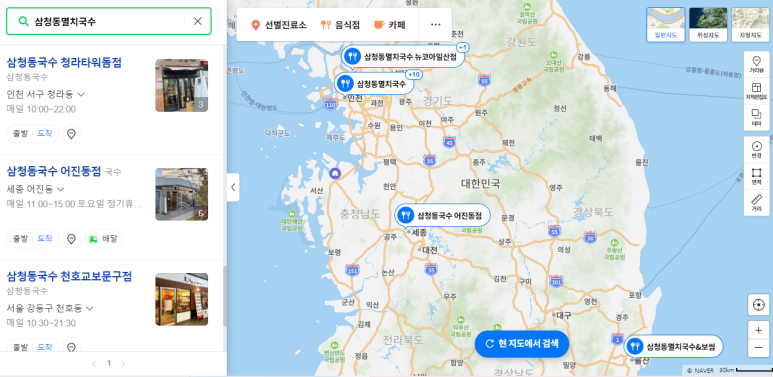Switch to 위성지도 satellite map
This screenshot has width=773, height=377.
(708, 25)
